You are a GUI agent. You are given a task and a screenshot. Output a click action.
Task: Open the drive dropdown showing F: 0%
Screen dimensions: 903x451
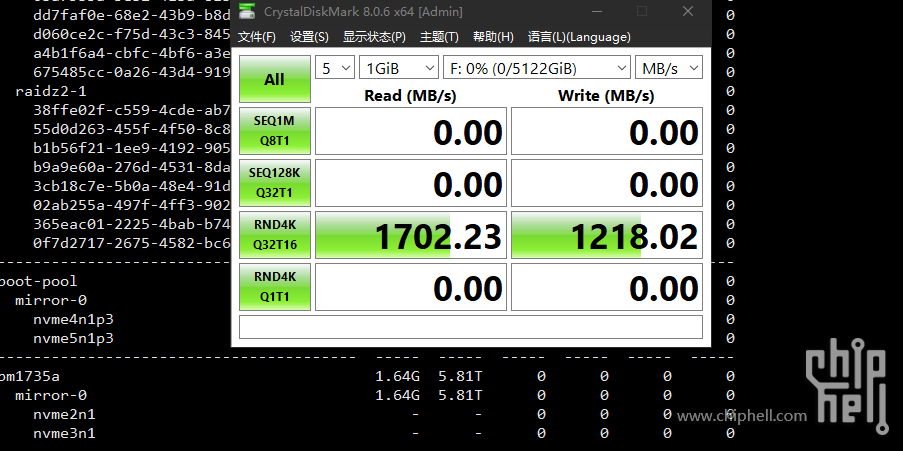pyautogui.click(x=536, y=68)
